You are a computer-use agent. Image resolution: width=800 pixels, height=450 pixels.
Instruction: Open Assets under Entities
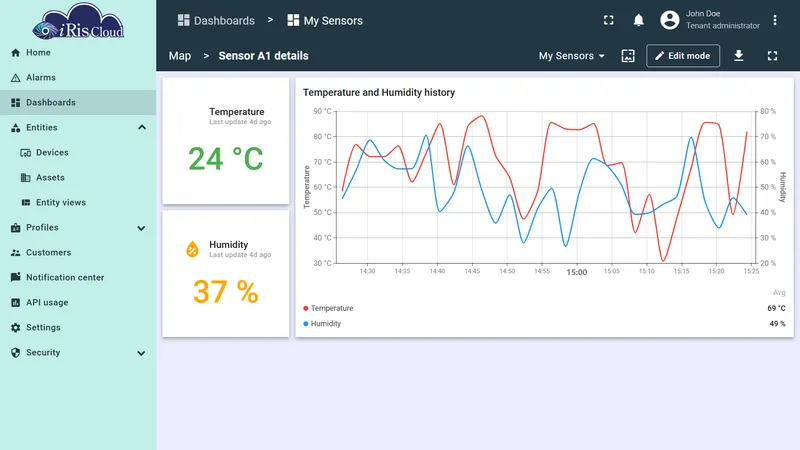78,178
